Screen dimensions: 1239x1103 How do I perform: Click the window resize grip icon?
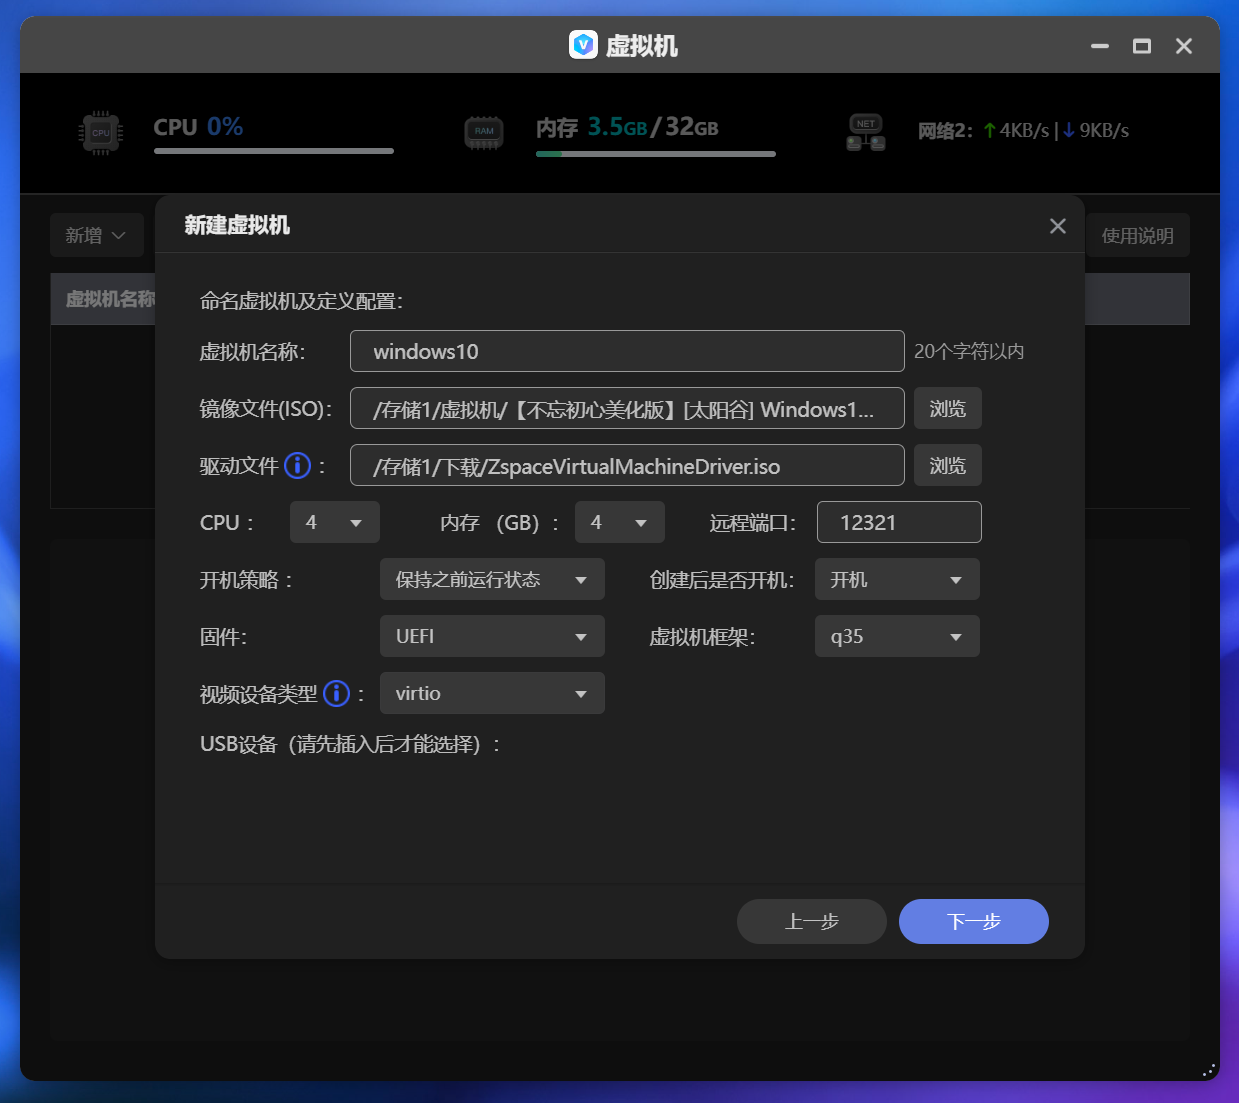[1209, 1070]
